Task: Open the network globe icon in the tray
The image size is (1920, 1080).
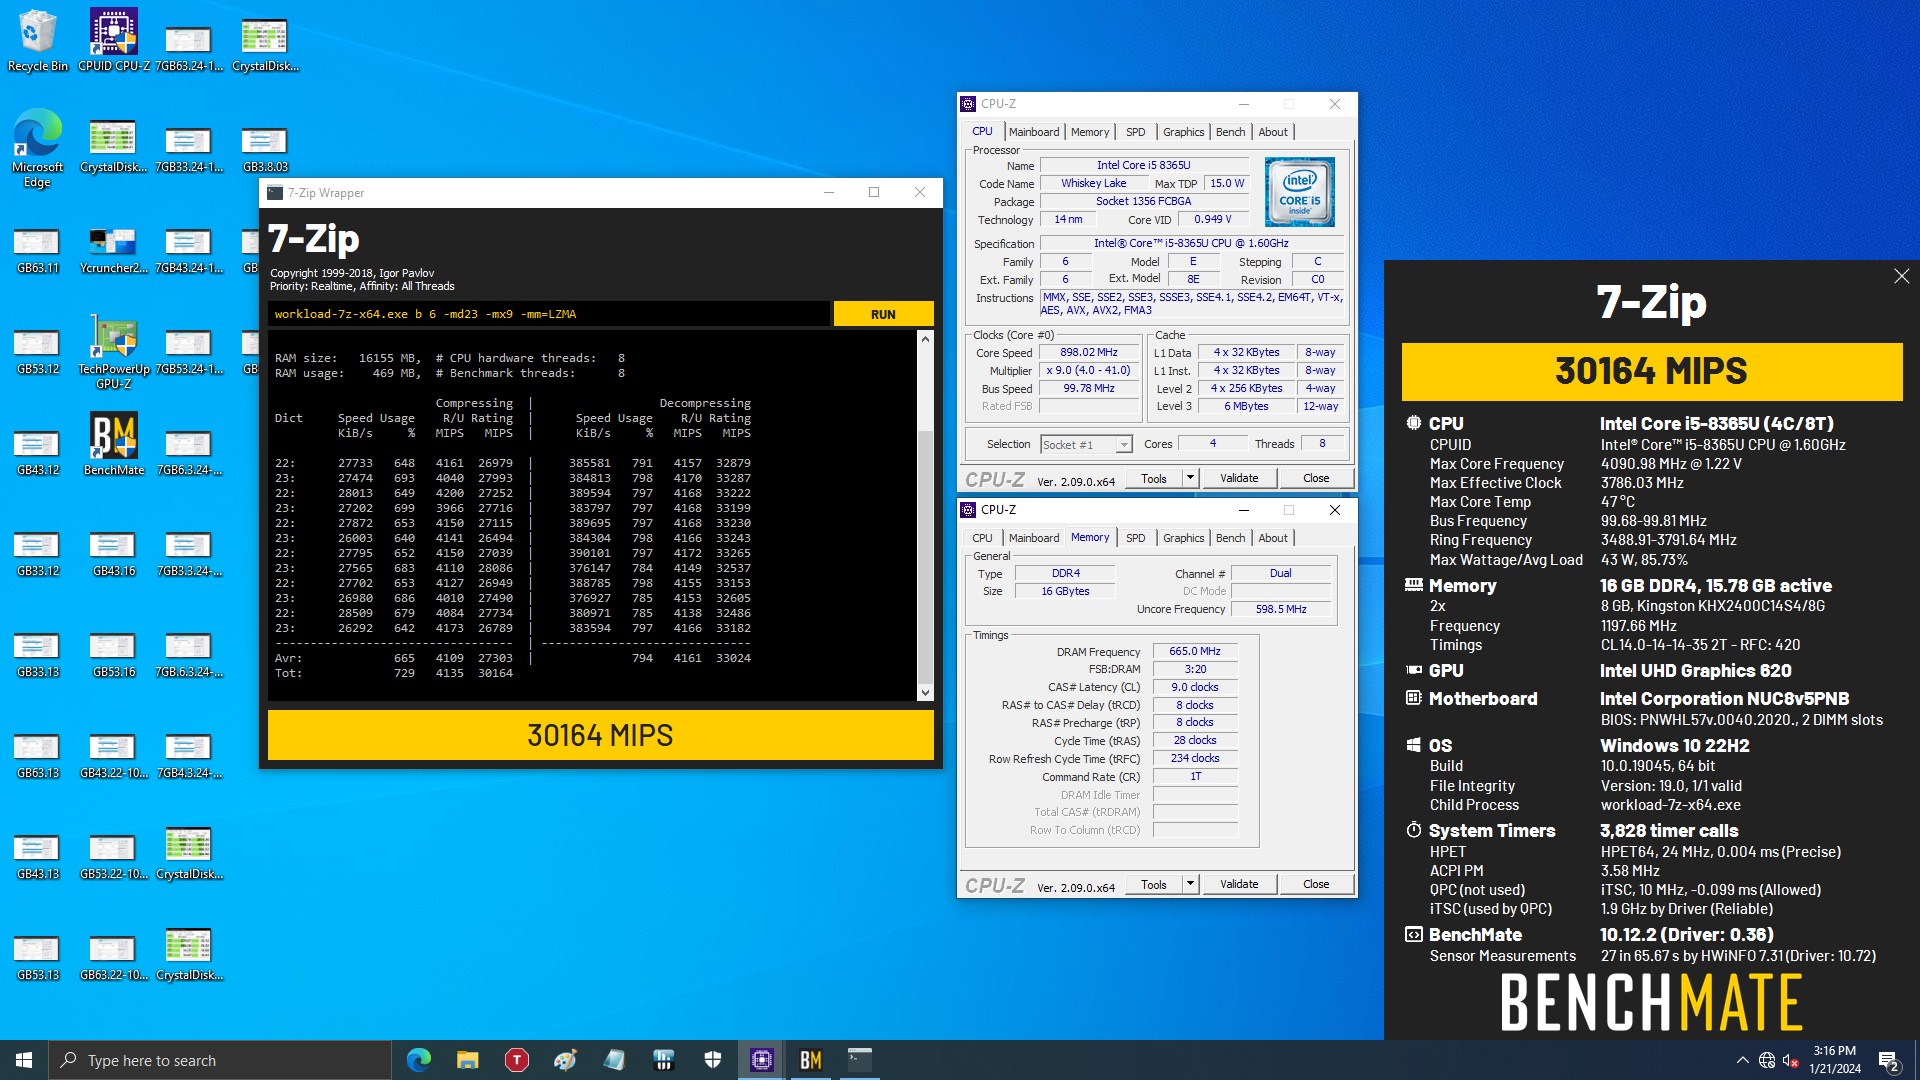Action: click(x=1767, y=1061)
